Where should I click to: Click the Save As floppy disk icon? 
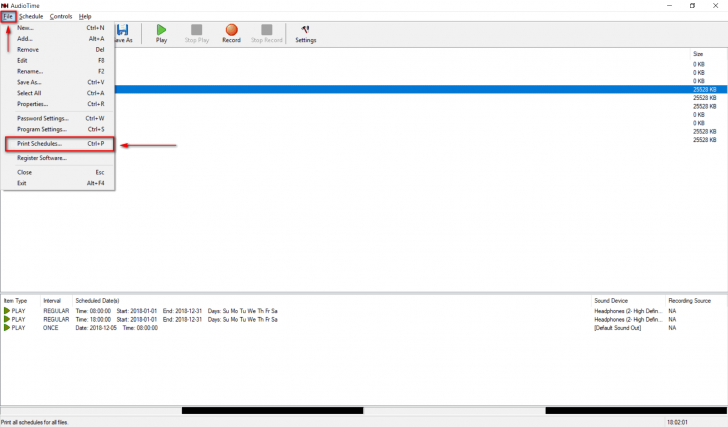[x=123, y=30]
